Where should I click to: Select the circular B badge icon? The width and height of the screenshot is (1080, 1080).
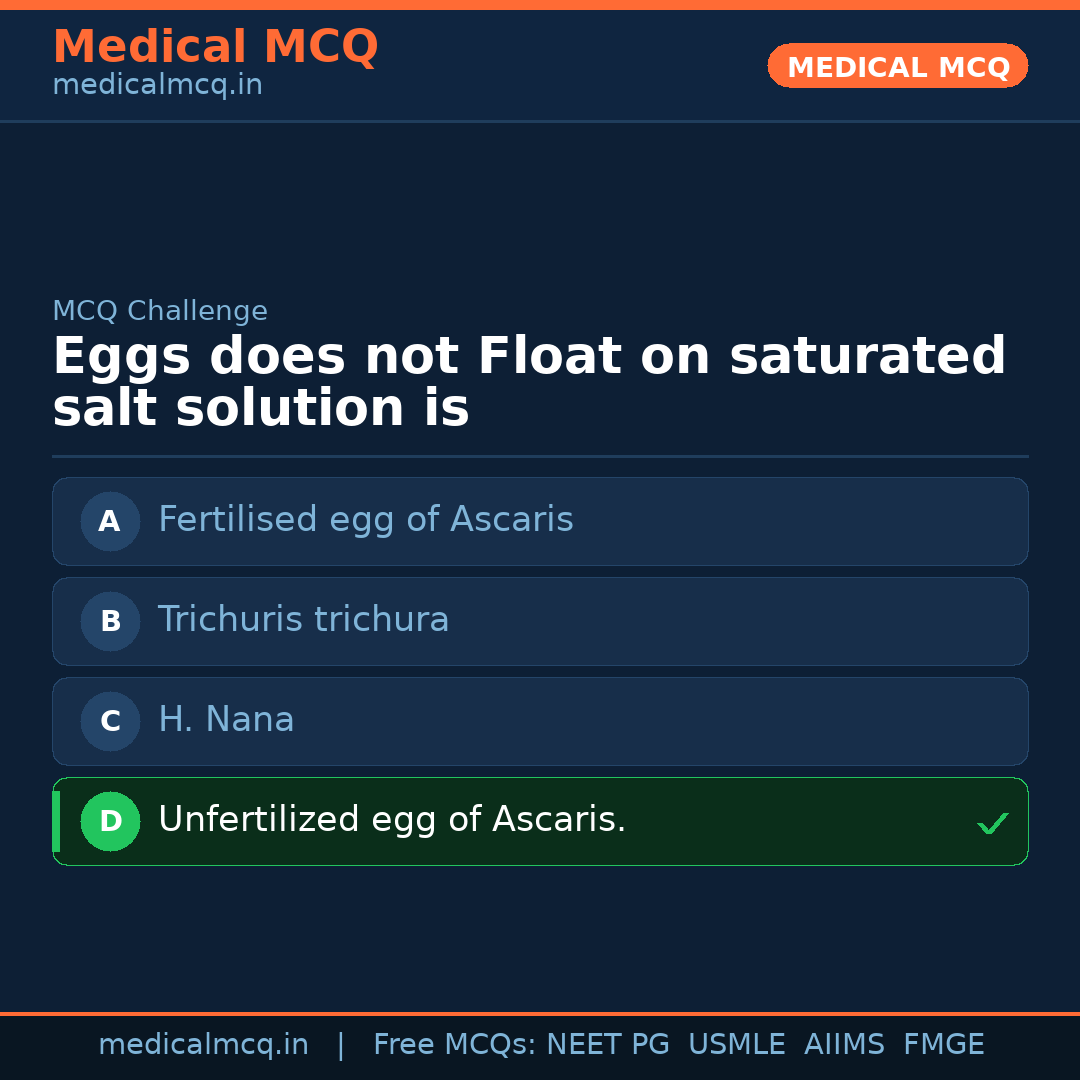pyautogui.click(x=110, y=621)
